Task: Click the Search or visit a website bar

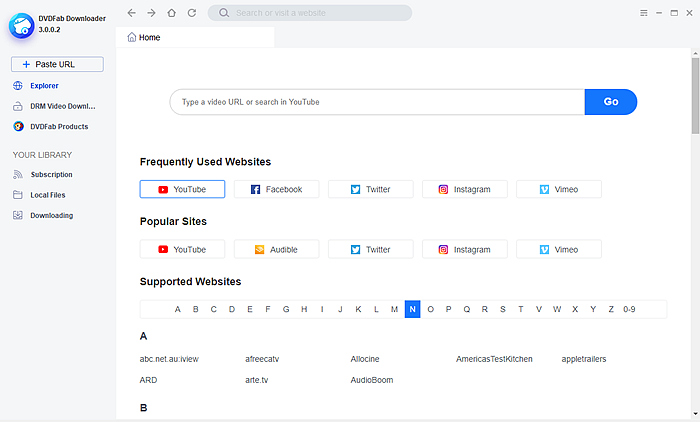Action: [x=310, y=13]
